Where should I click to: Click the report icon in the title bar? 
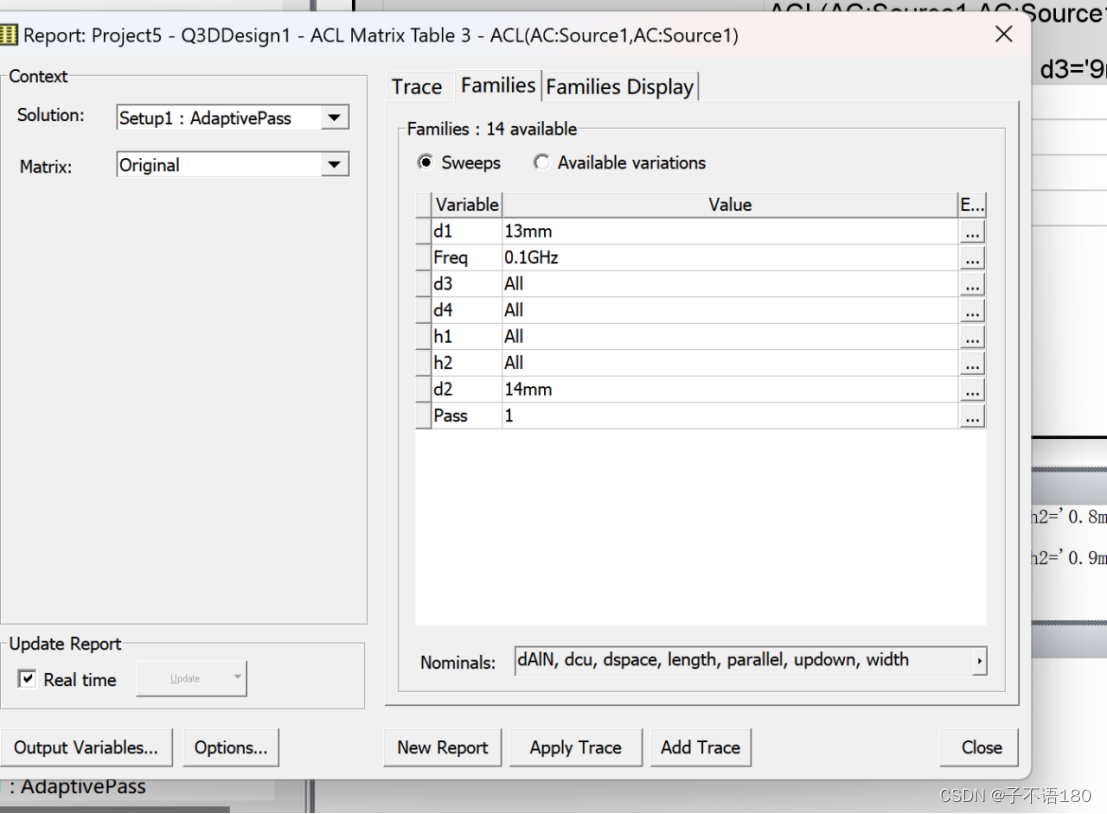(12, 34)
